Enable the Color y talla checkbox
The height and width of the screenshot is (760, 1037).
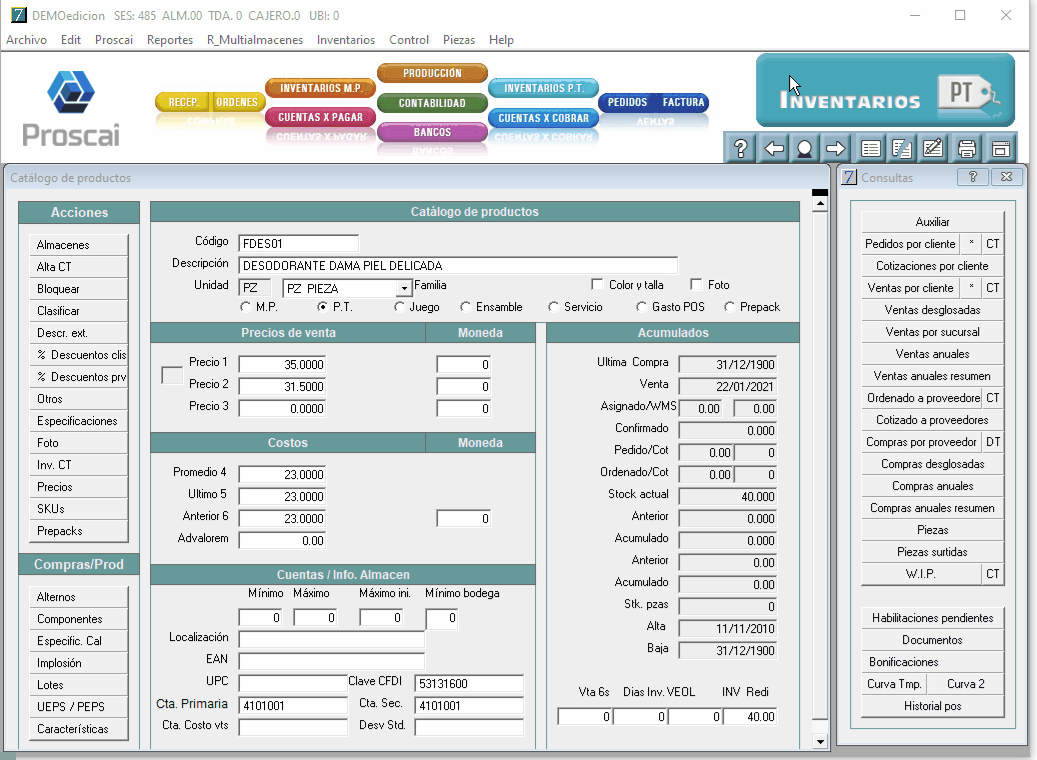click(597, 284)
